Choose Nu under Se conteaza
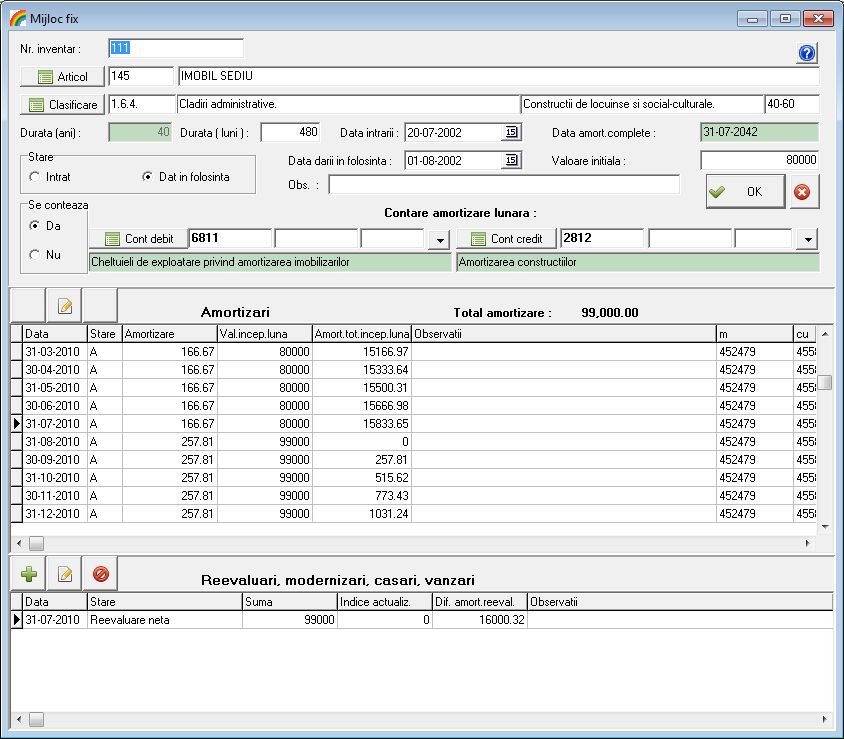This screenshot has width=844, height=739. pos(35,255)
